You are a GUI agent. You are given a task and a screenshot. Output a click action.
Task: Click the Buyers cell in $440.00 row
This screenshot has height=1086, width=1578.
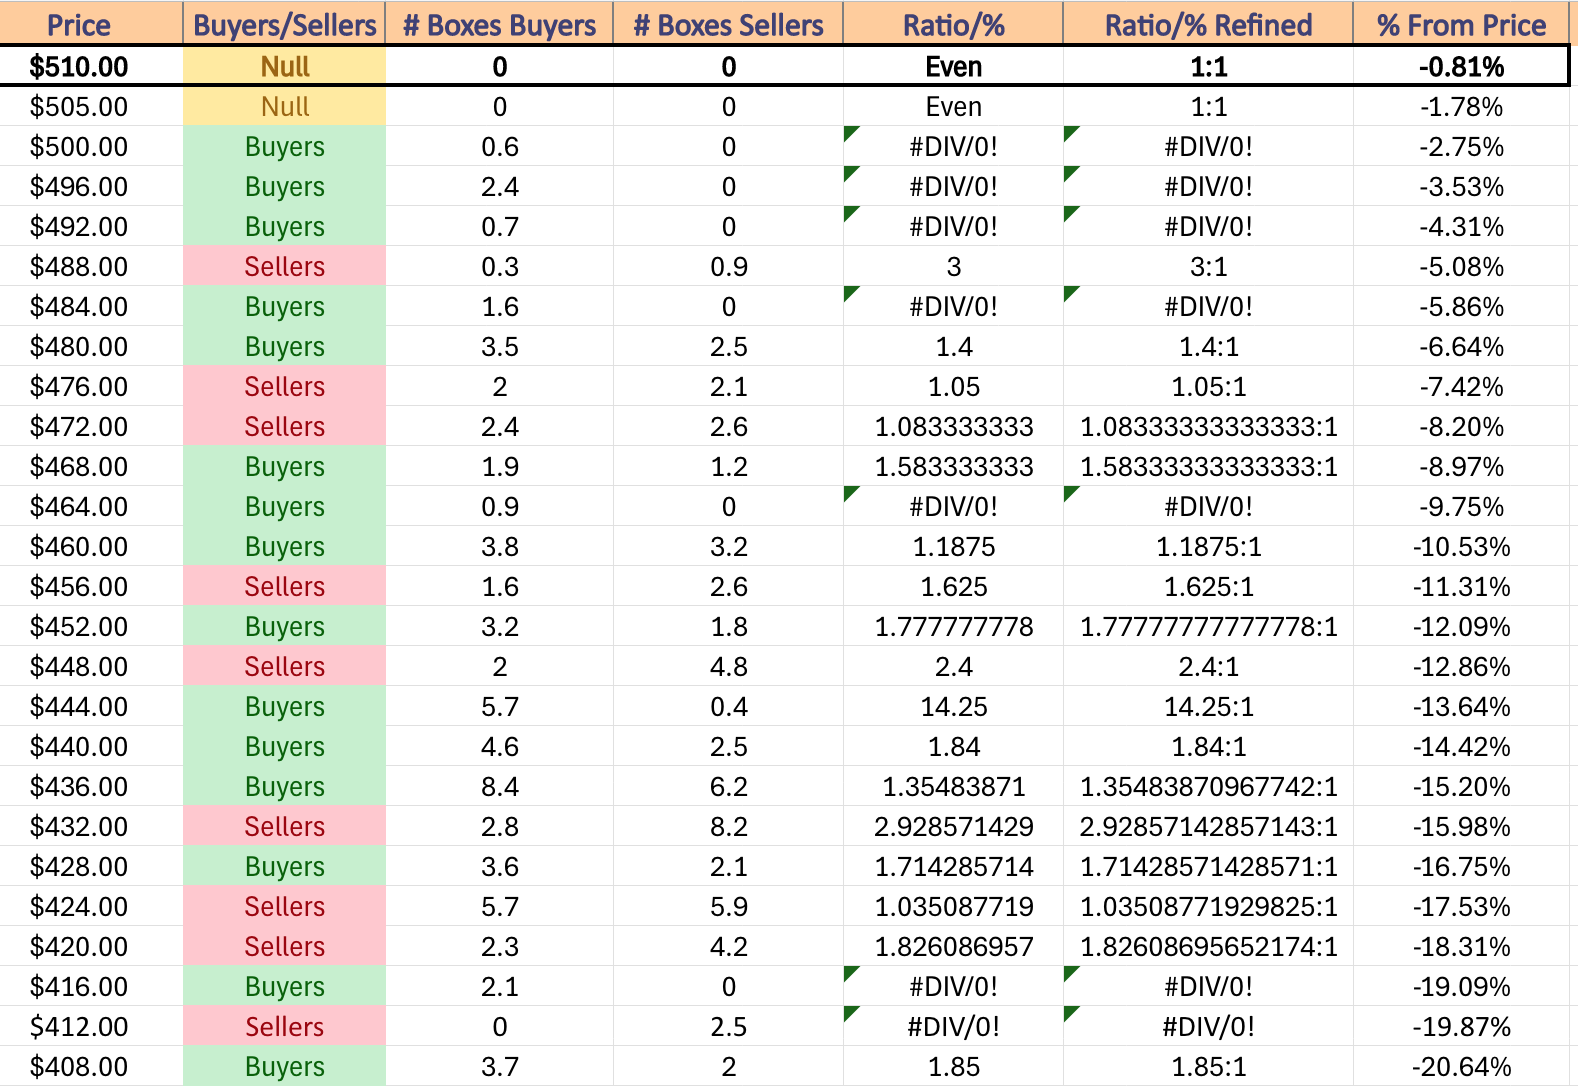(284, 746)
